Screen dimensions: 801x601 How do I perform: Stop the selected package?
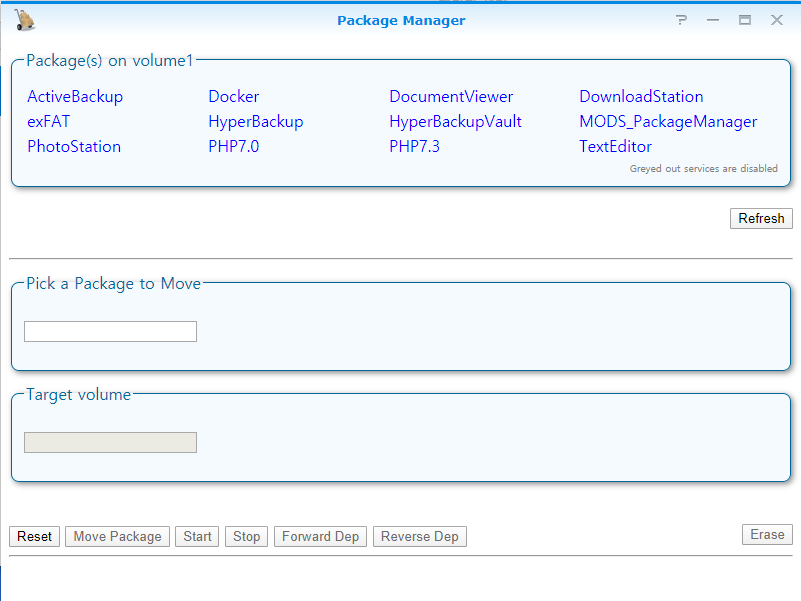(247, 537)
